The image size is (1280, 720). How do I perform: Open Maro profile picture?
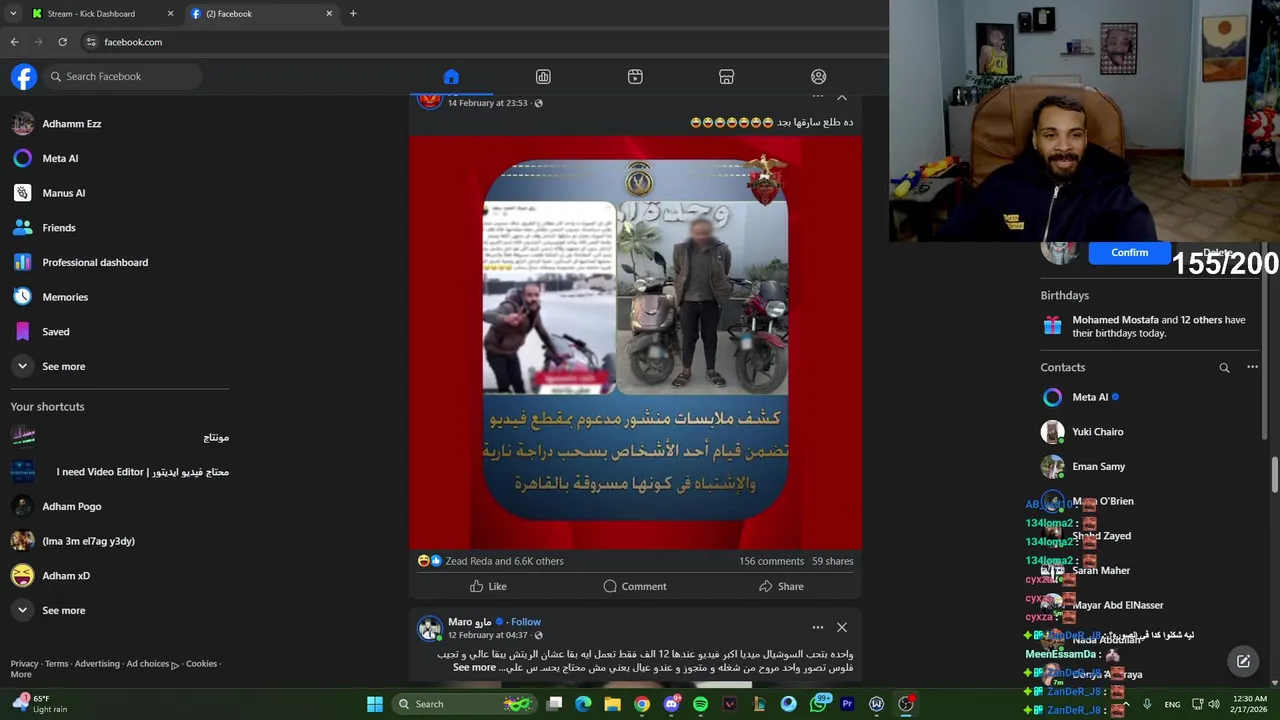point(430,628)
